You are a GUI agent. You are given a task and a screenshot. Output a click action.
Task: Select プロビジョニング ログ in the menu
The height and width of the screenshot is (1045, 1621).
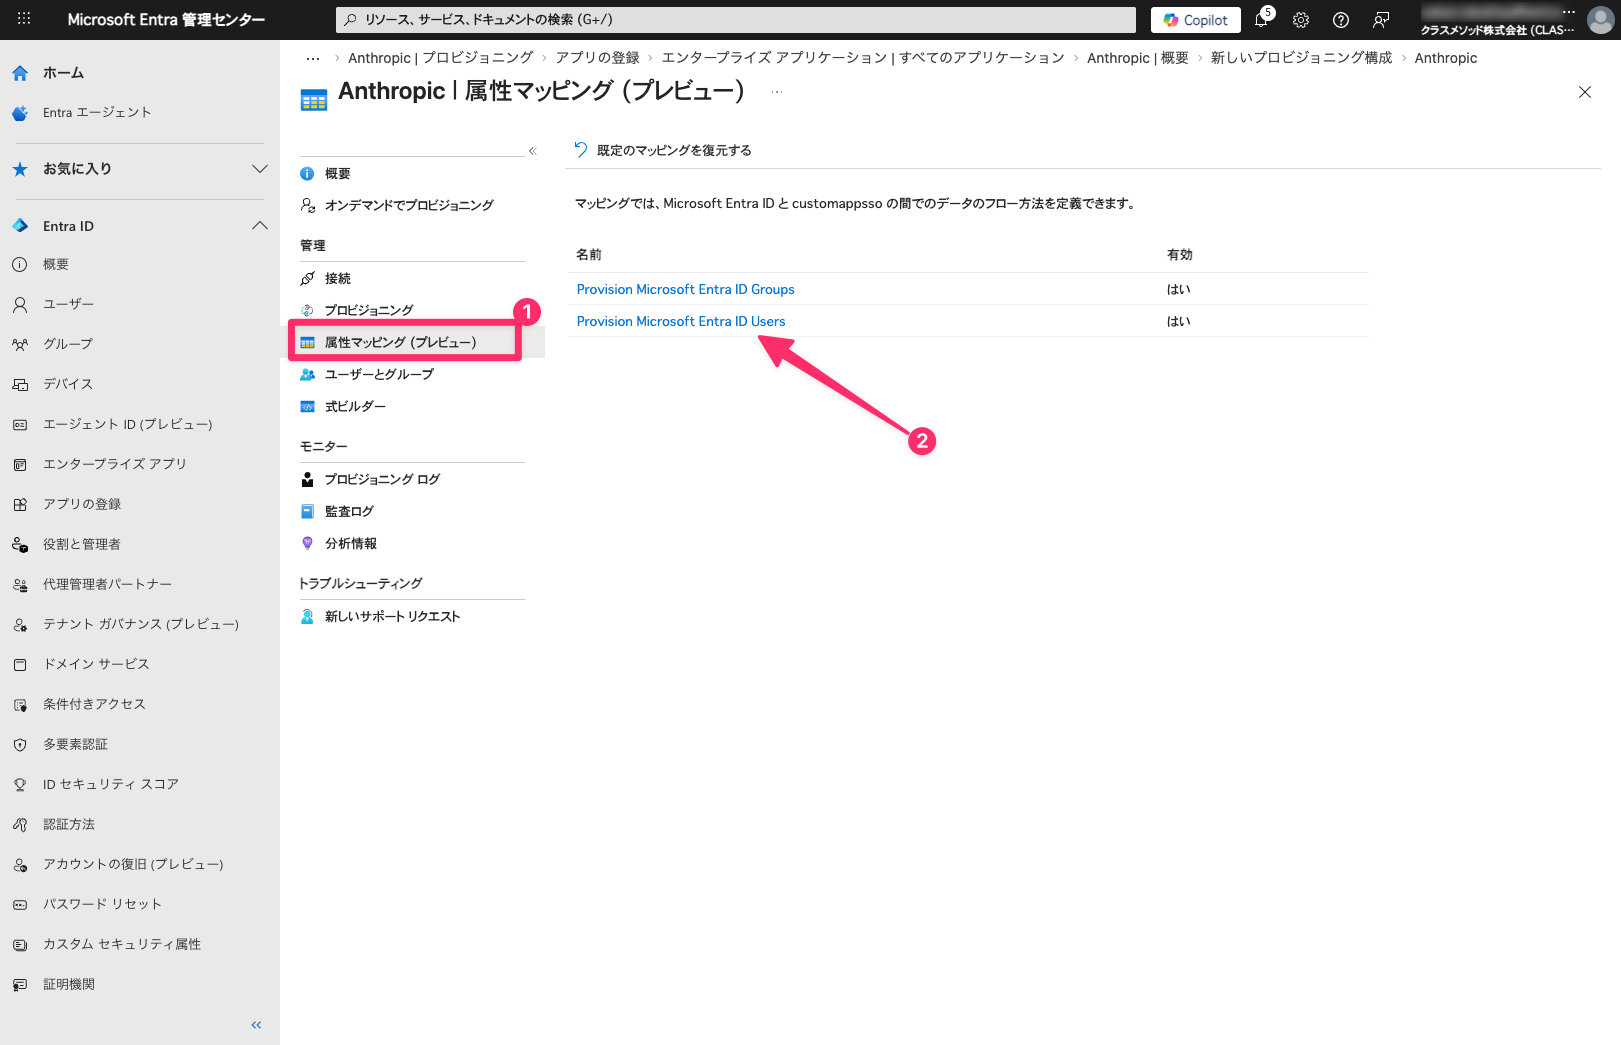click(382, 479)
